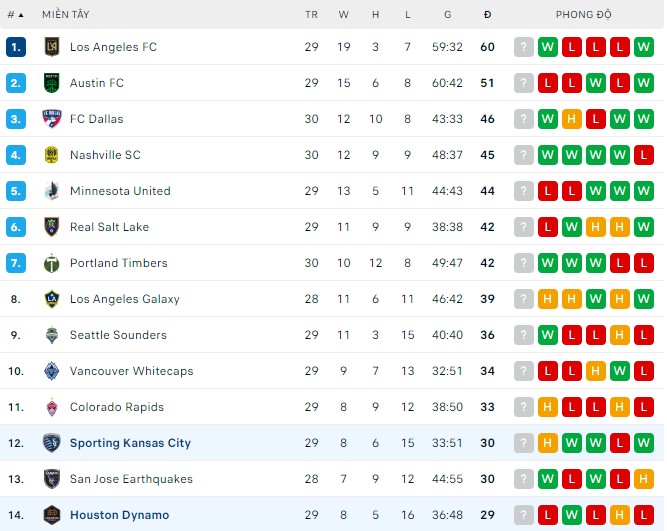Sort standings by the TR matches column
Viewport: 667px width, 531px height.
(x=312, y=15)
